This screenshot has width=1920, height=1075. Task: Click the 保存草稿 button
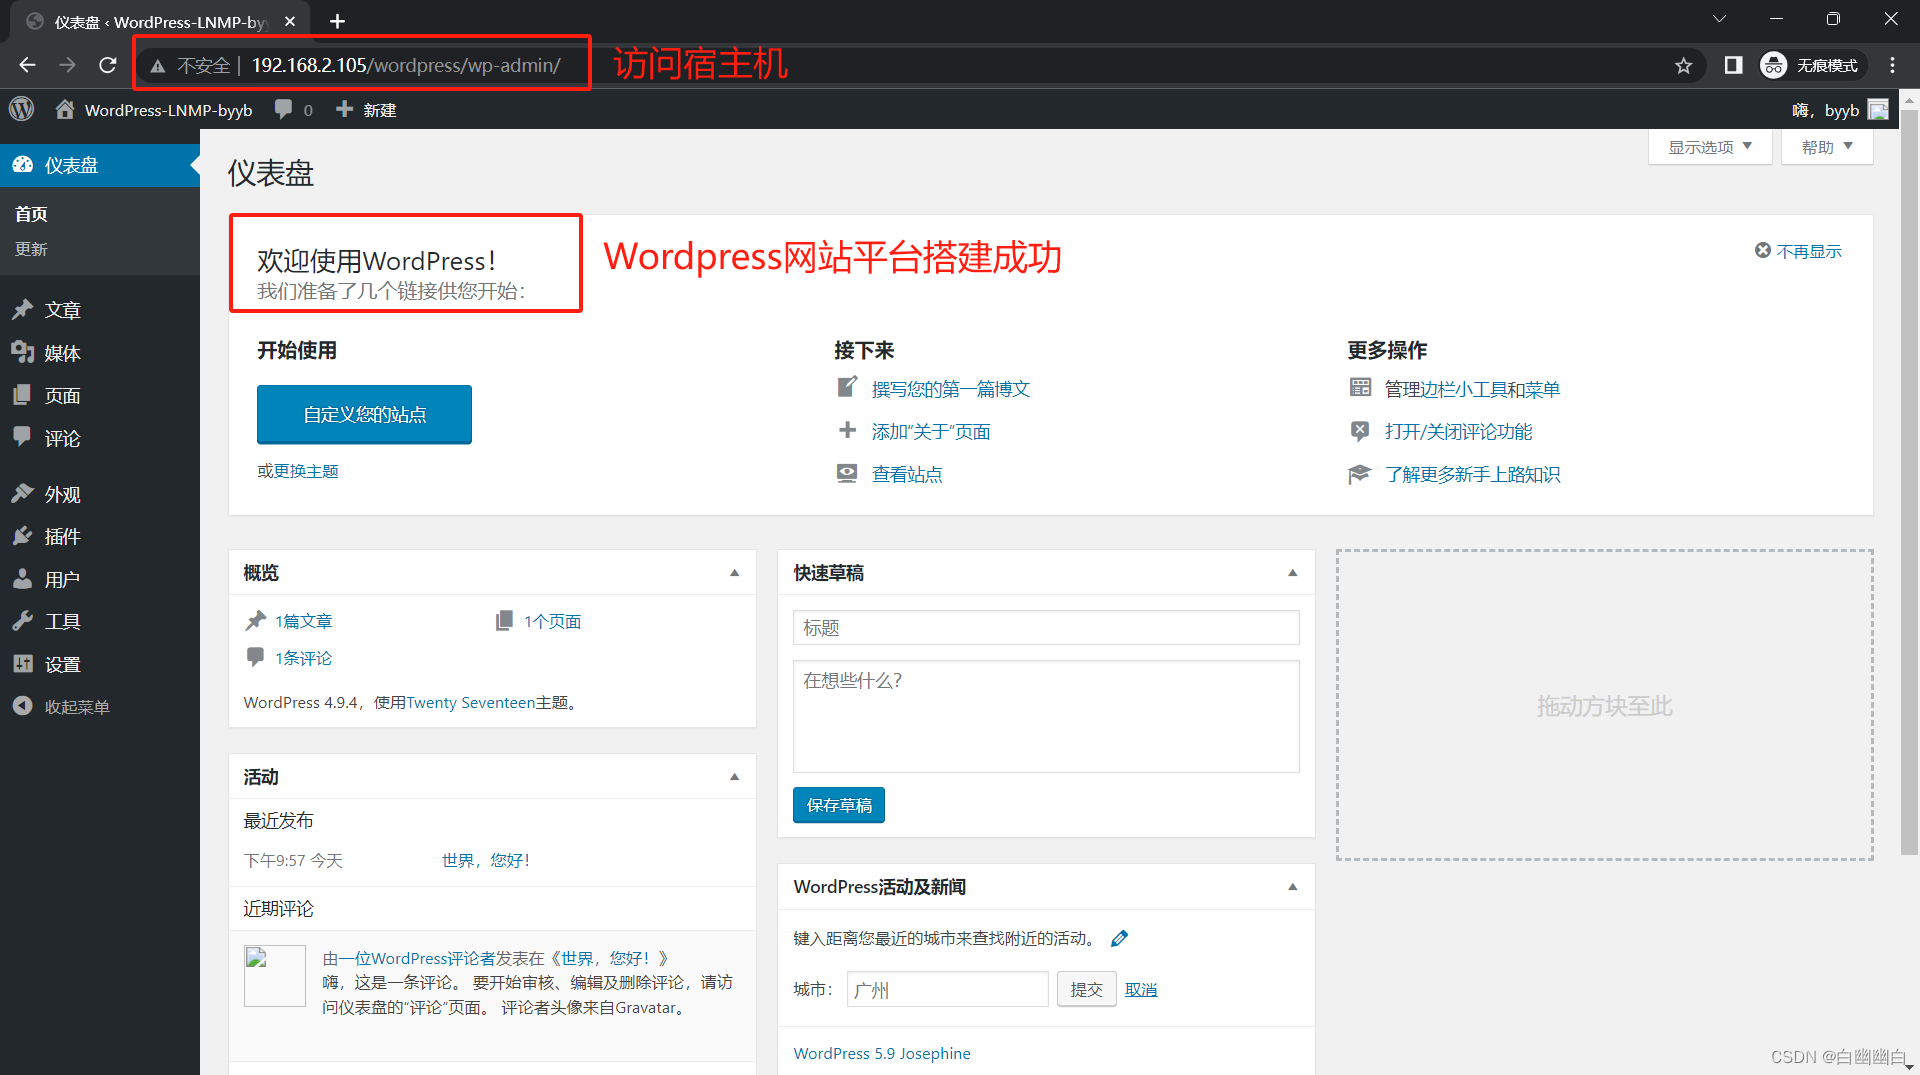(838, 805)
